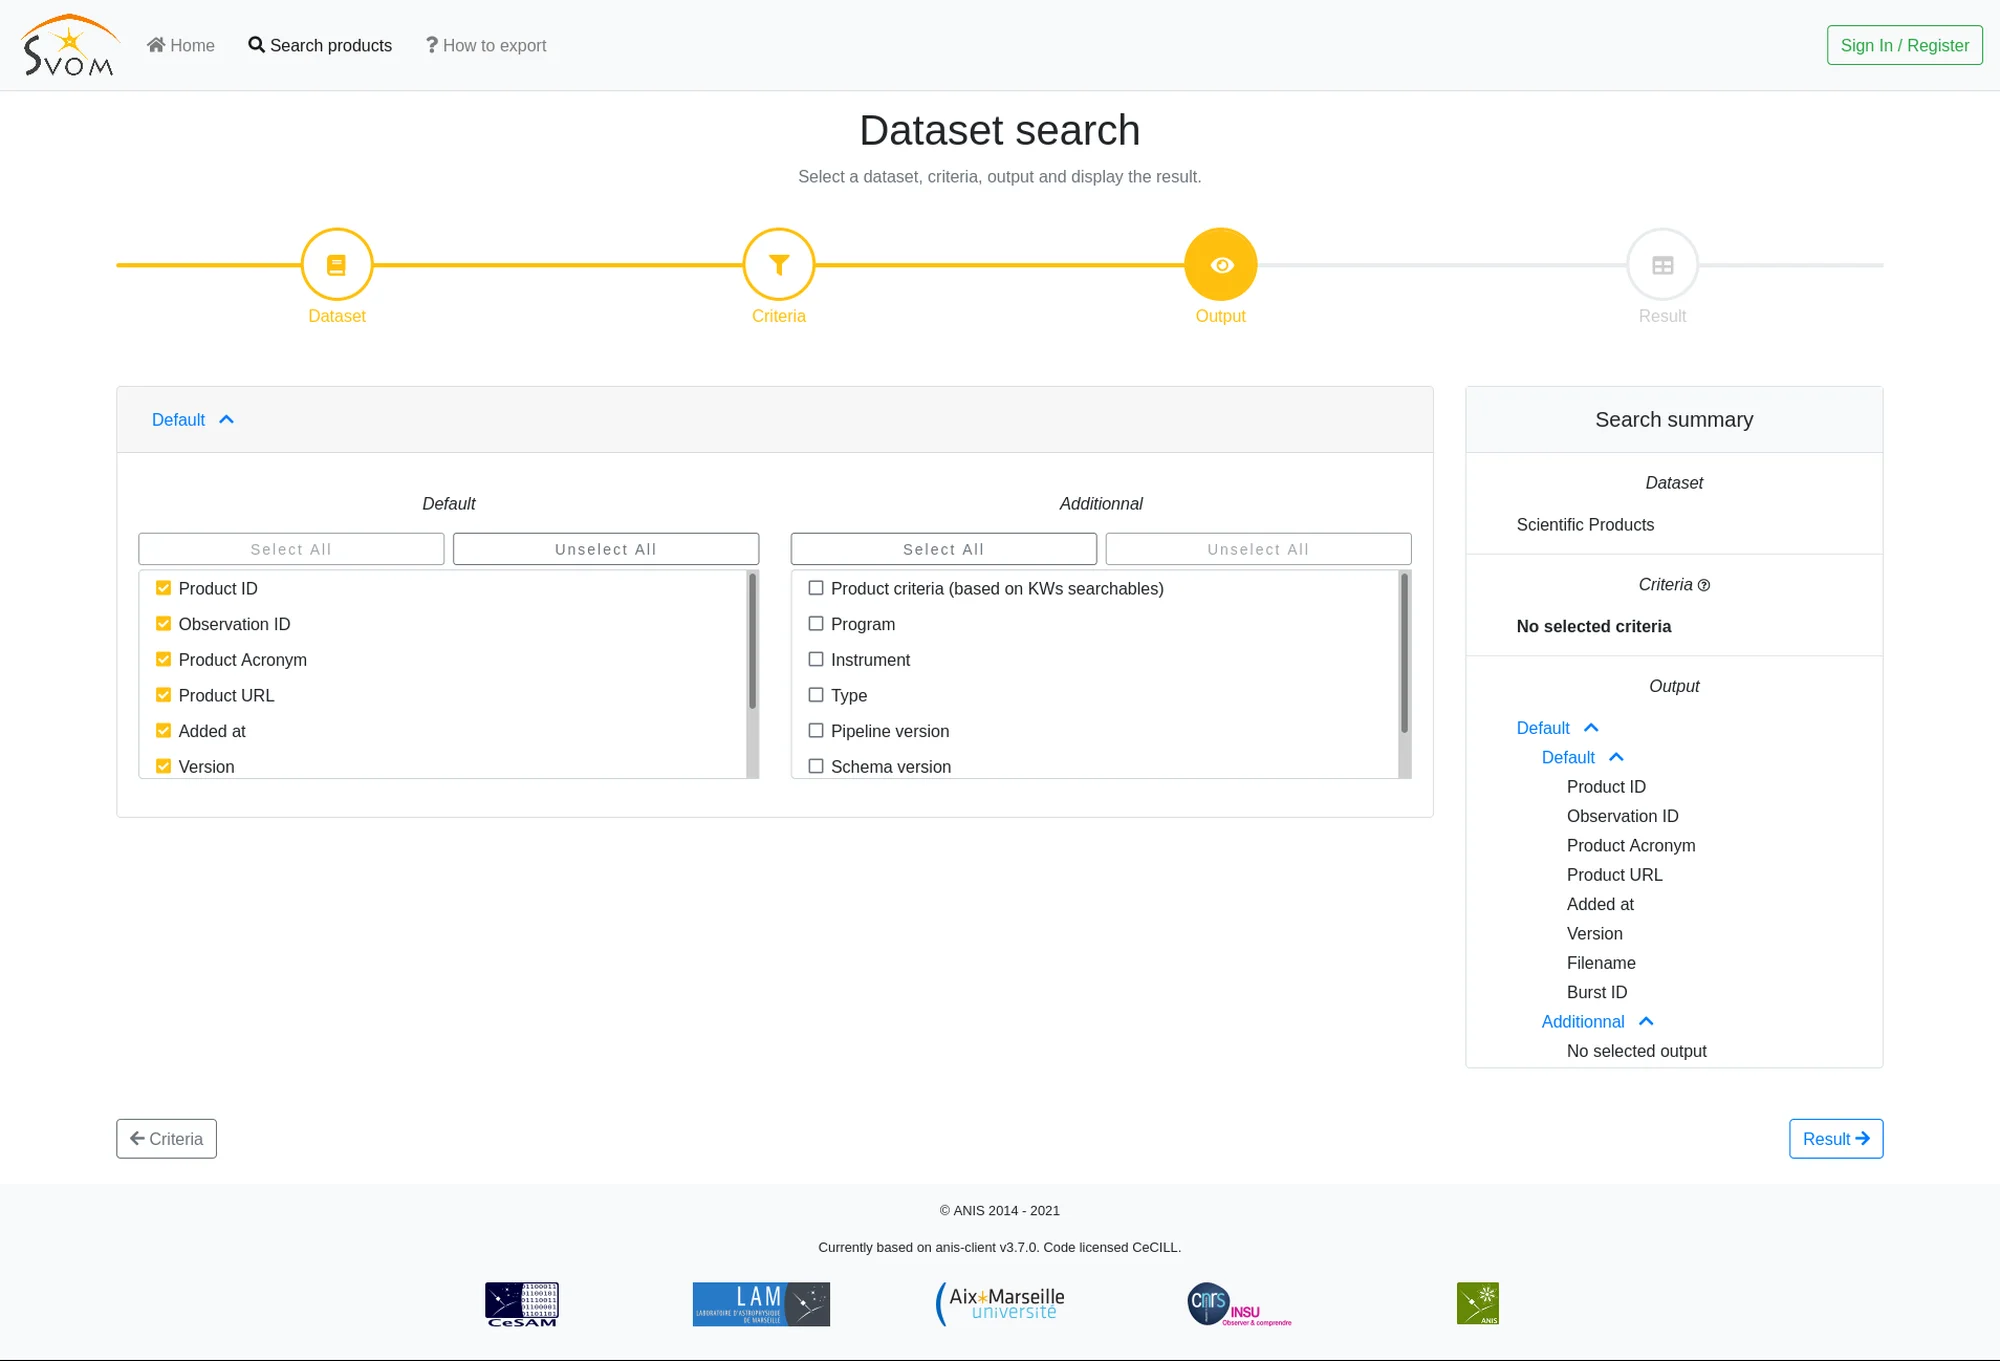Uncheck Product Acronym checkbox
The height and width of the screenshot is (1361, 2000).
coord(163,660)
